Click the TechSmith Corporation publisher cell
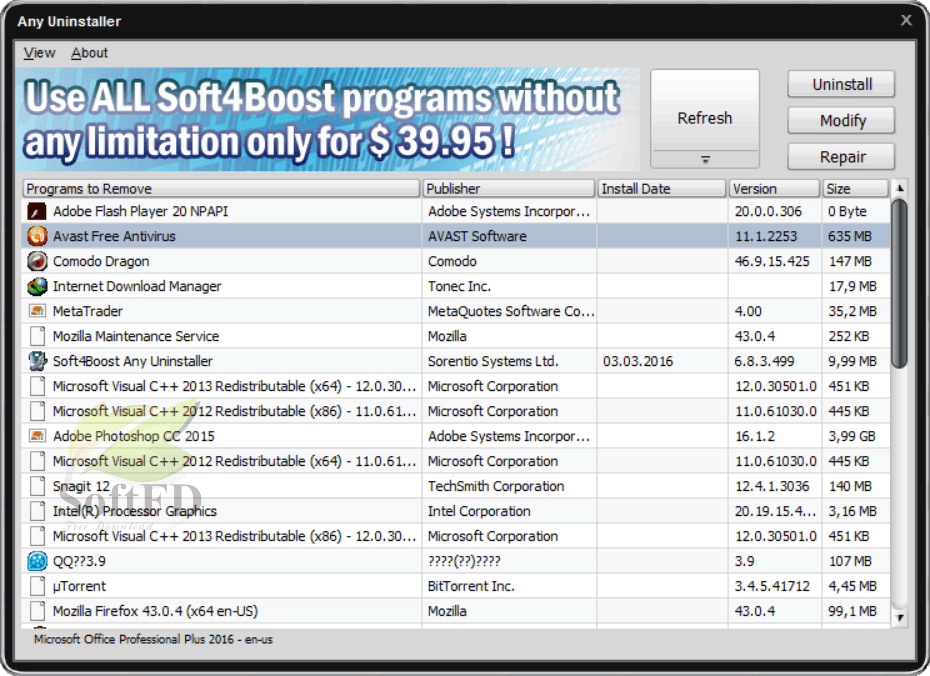This screenshot has height=676, width=930. coord(509,486)
